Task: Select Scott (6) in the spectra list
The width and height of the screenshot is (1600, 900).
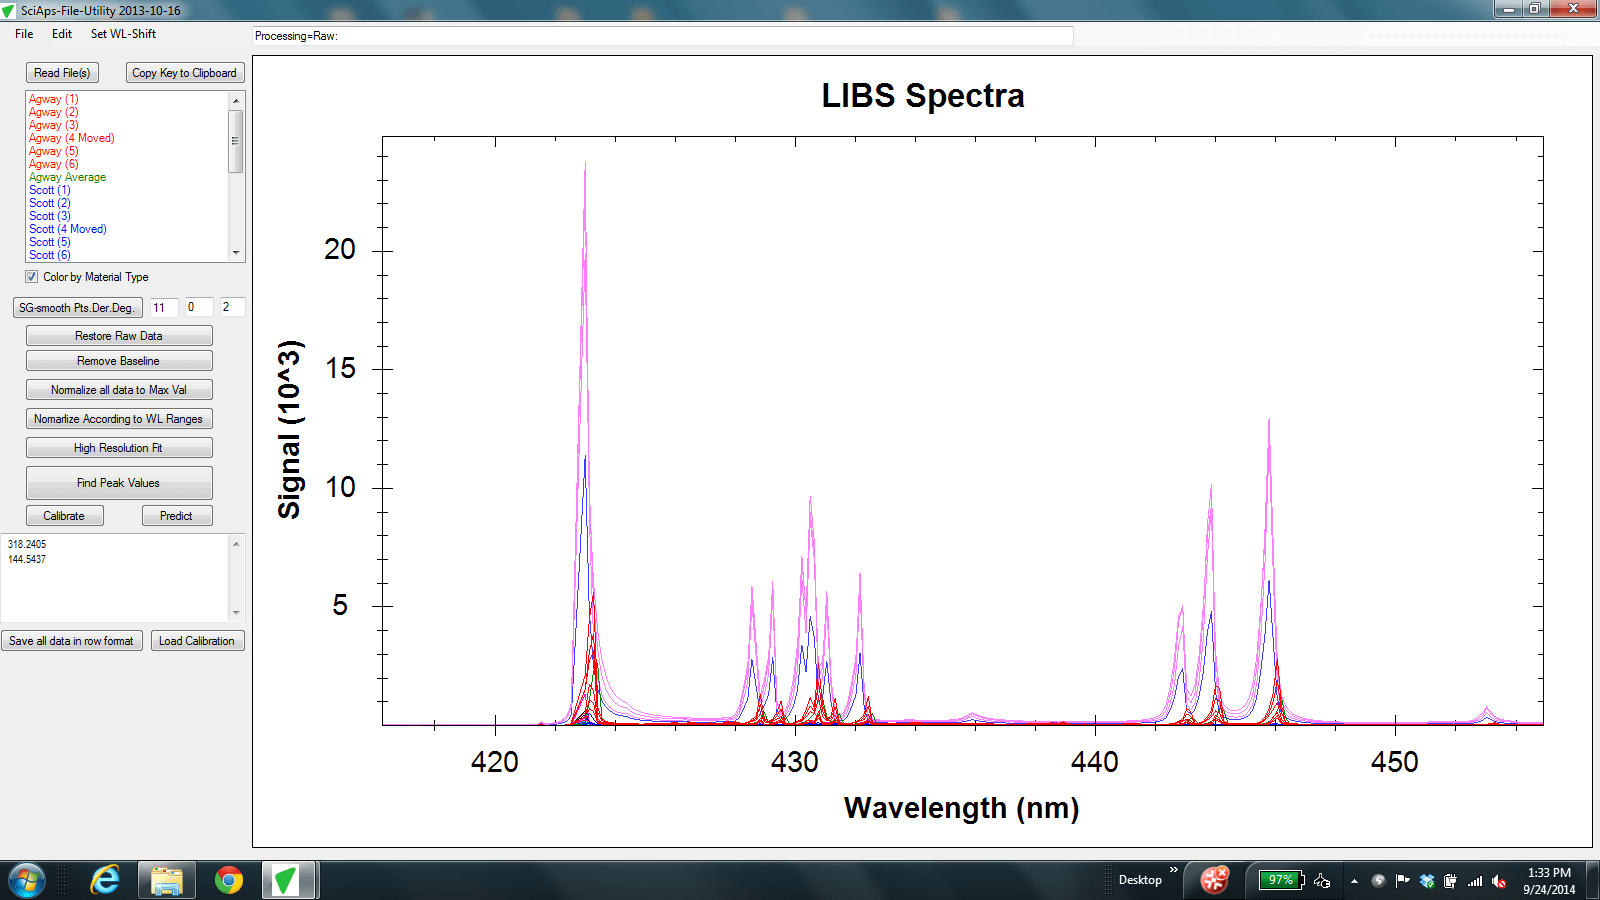Action: (x=50, y=255)
